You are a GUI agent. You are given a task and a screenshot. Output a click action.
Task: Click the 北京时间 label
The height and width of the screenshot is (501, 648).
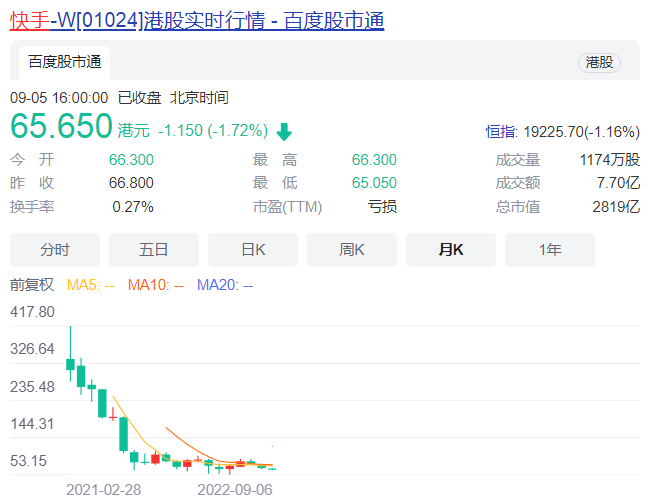pos(199,98)
